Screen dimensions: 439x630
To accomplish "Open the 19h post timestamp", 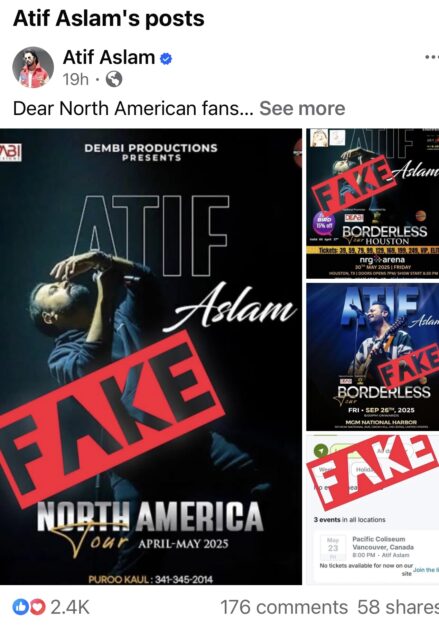I will 76,80.
